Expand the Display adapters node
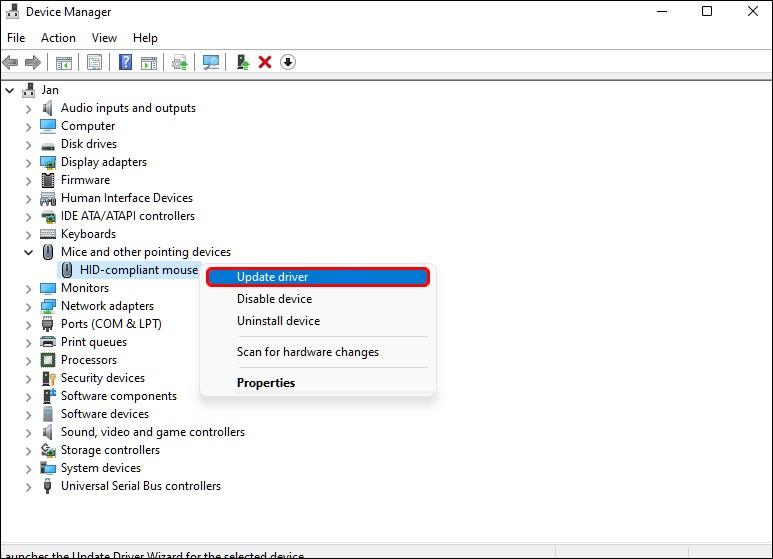The image size is (773, 559). click(28, 162)
